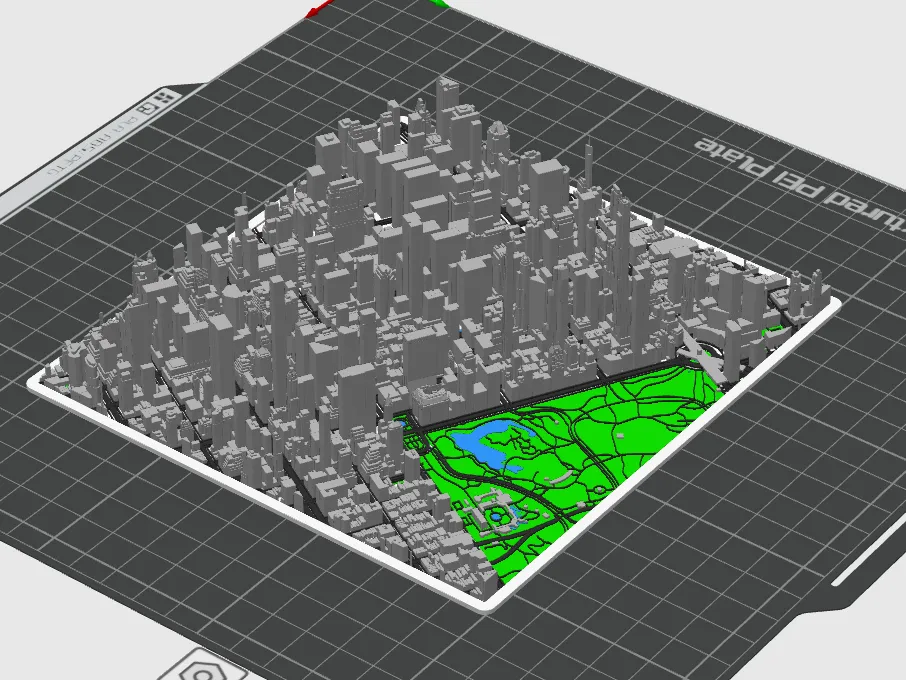Click the Bambu logo on plate corner

click(166, 98)
